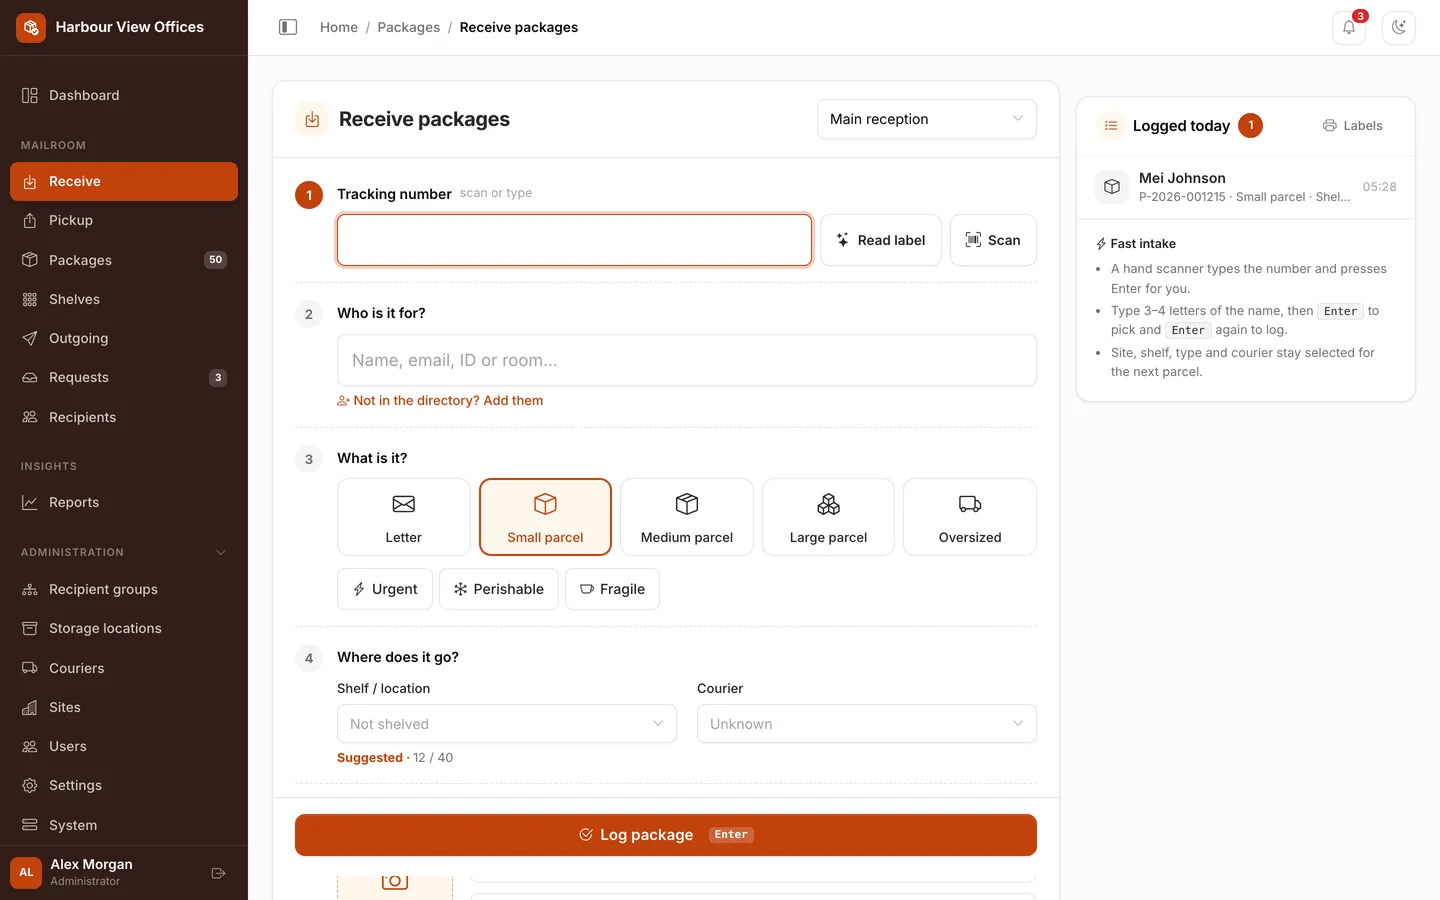The height and width of the screenshot is (900, 1440).
Task: Open Settings in the sidebar
Action: coord(124,785)
